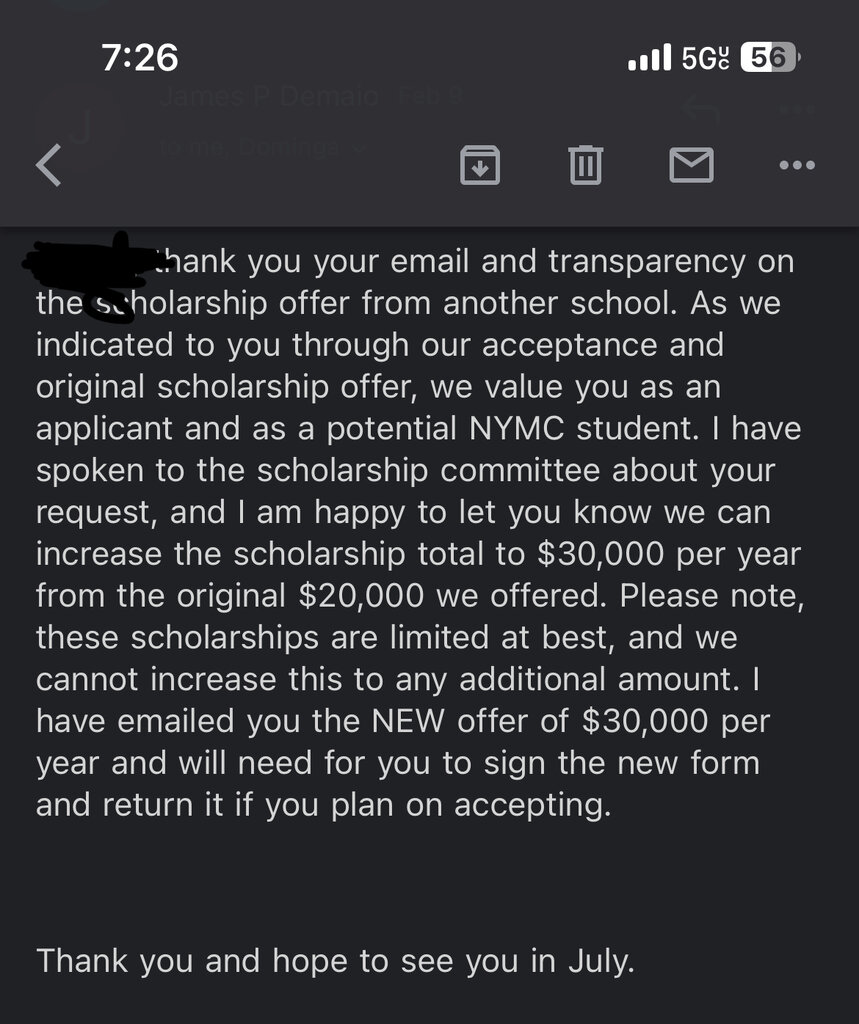Tap the 7:26 clock in status bar
Screen dimensions: 859x1024
[140, 57]
